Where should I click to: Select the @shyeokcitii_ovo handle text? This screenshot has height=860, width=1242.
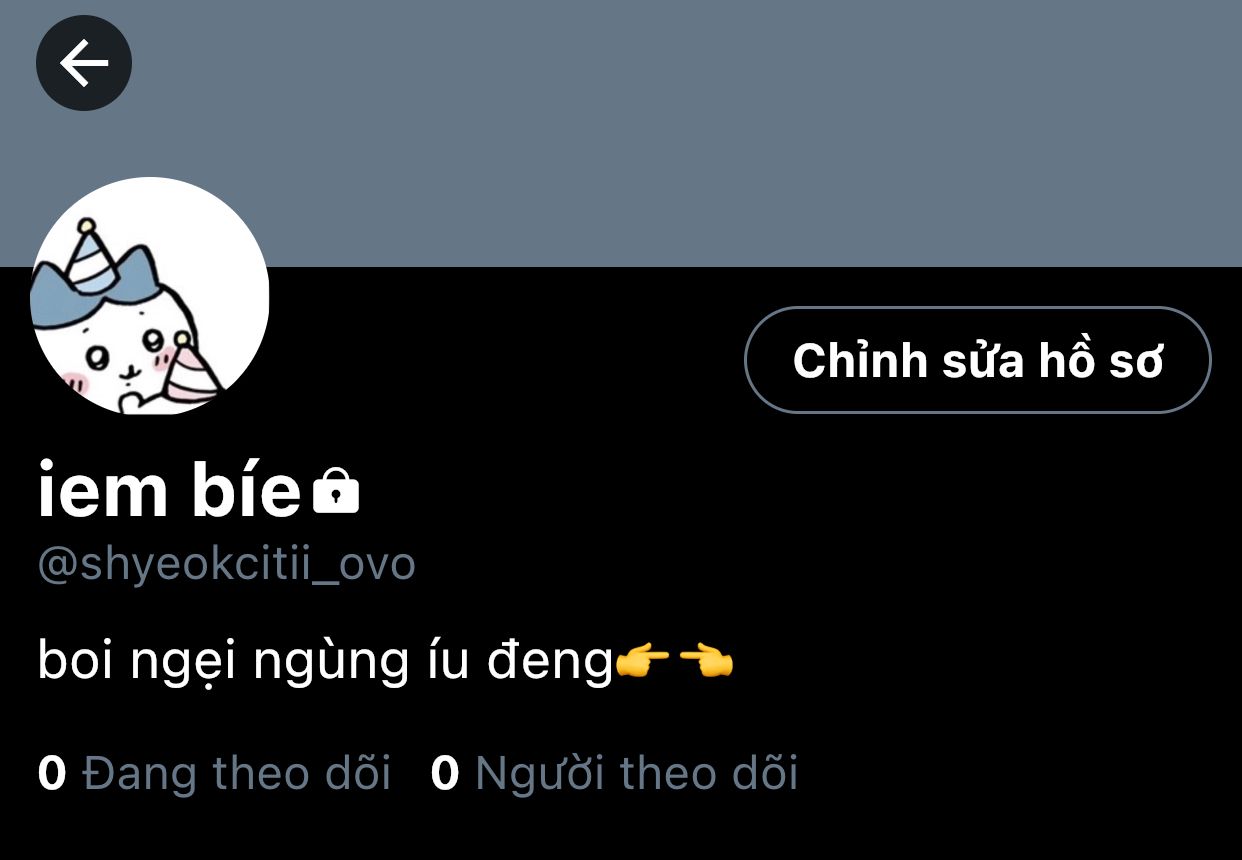coord(226,564)
